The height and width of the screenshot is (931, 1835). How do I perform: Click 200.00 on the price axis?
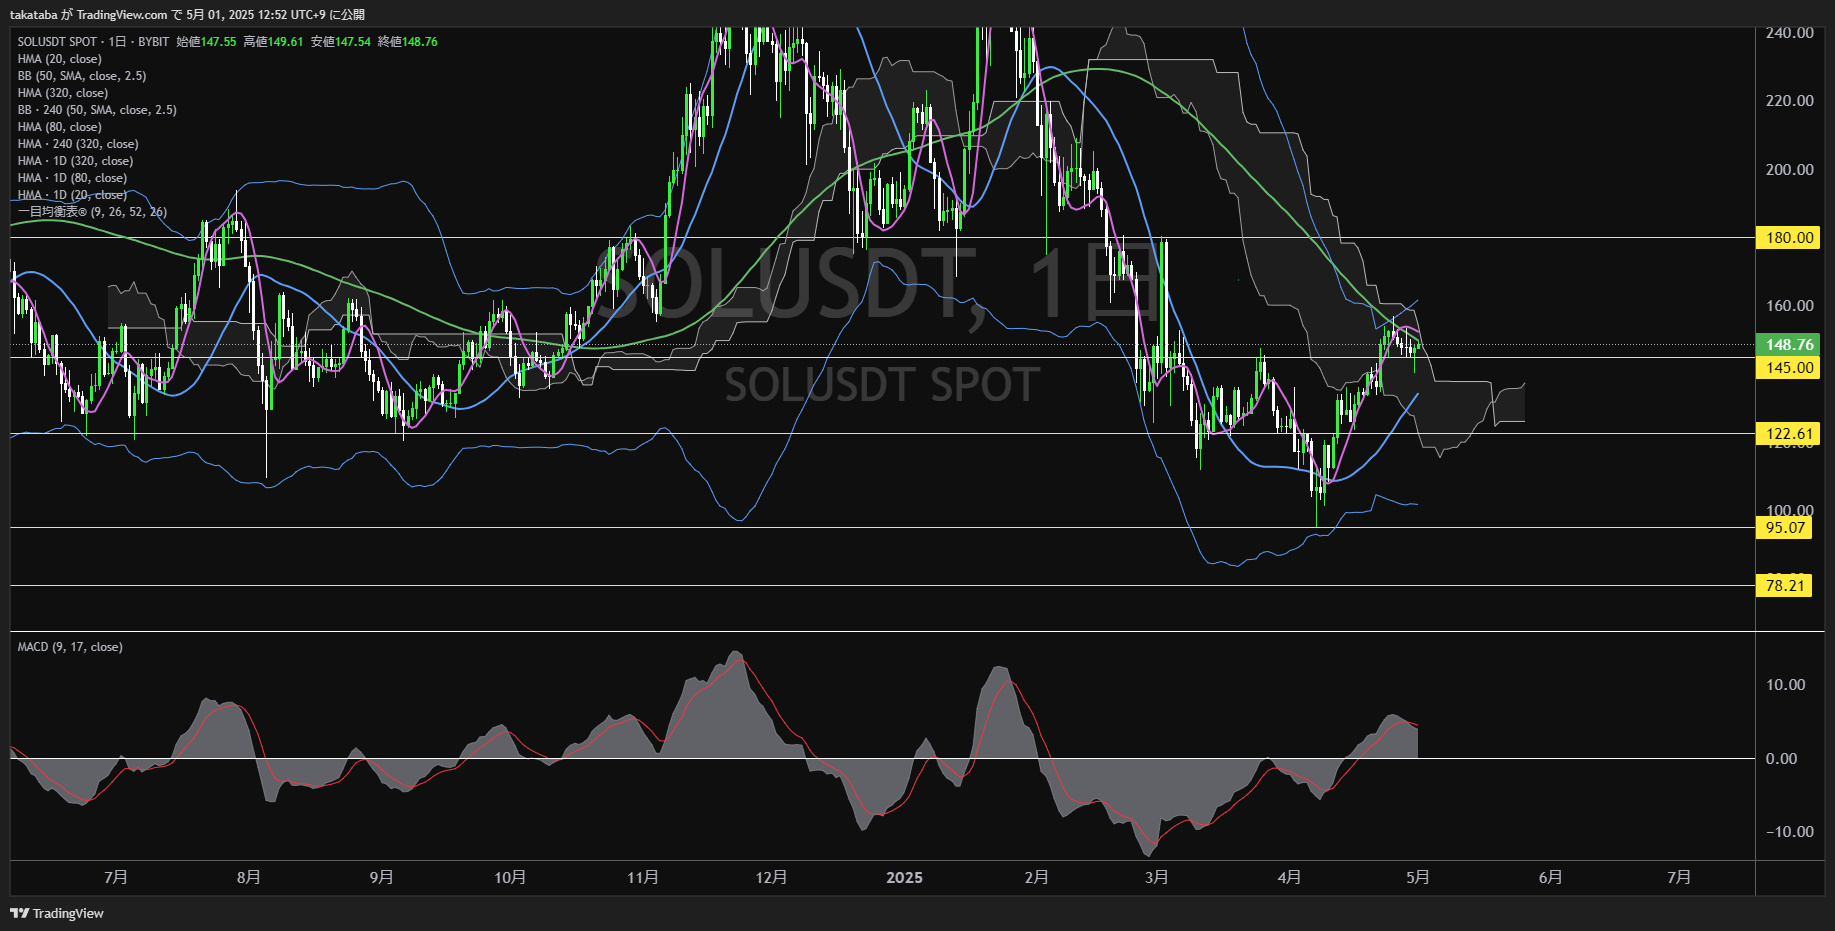tap(1789, 170)
